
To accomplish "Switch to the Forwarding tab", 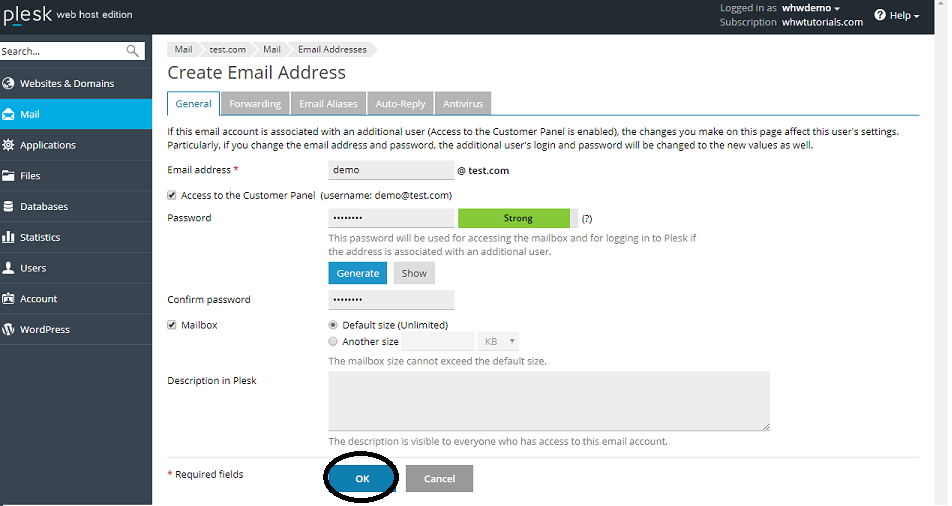I will pyautogui.click(x=255, y=104).
